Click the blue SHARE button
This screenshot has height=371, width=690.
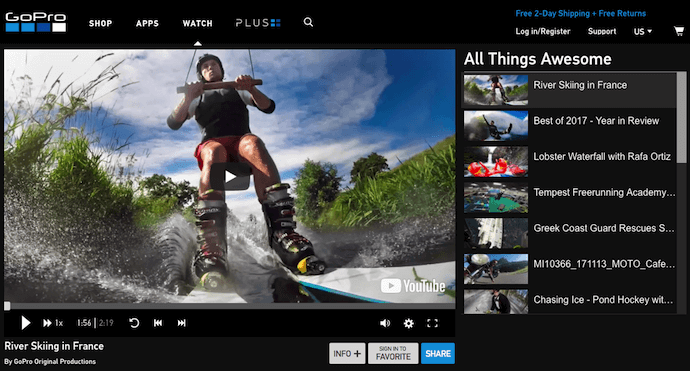click(x=438, y=353)
